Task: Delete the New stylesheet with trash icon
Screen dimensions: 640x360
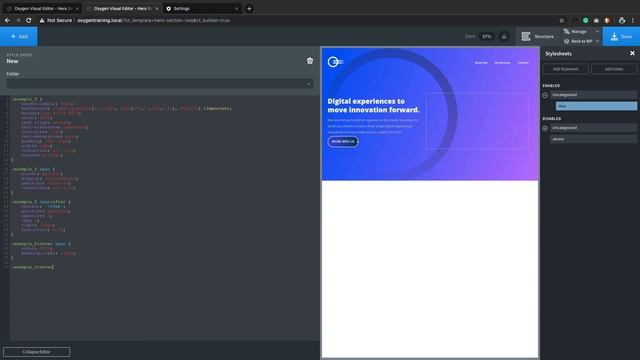Action: pyautogui.click(x=310, y=61)
